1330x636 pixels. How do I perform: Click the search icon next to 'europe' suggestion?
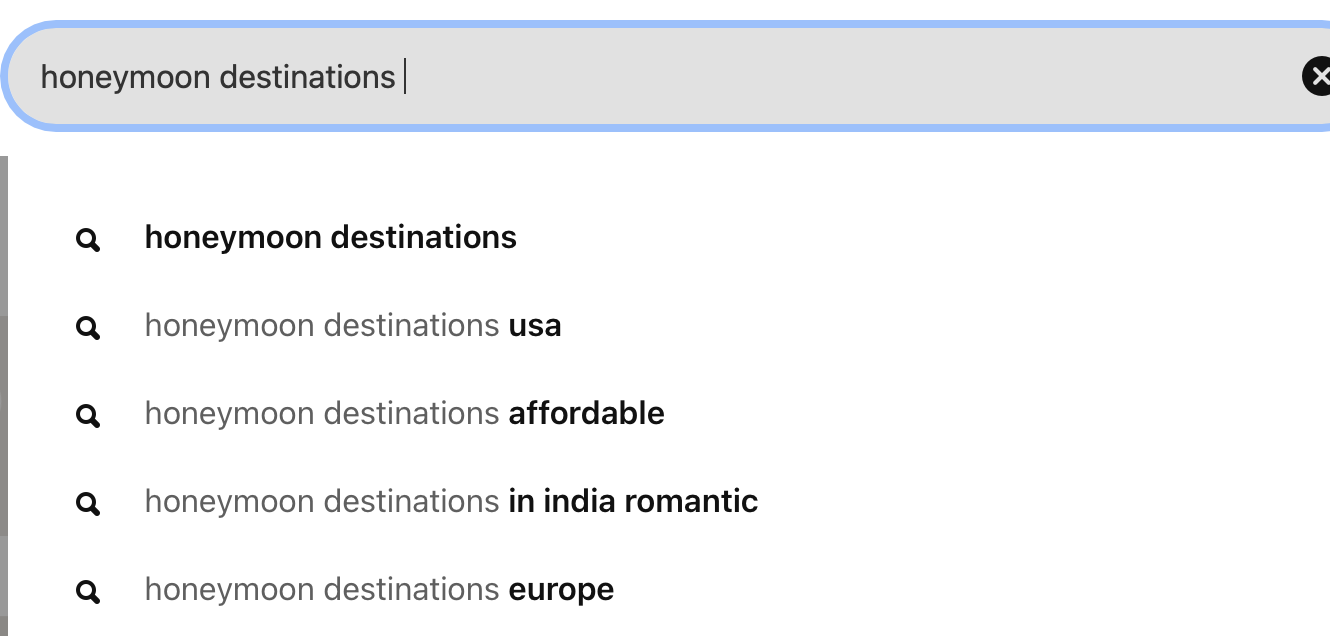(x=88, y=591)
